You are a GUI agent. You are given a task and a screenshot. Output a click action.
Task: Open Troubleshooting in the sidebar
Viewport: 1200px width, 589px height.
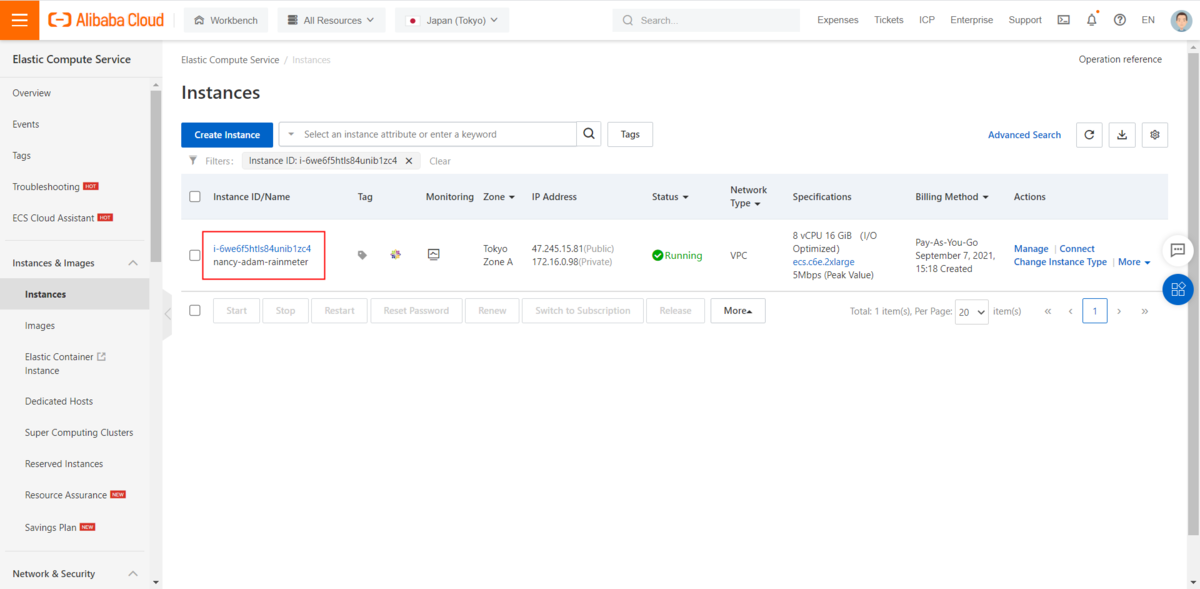click(46, 187)
